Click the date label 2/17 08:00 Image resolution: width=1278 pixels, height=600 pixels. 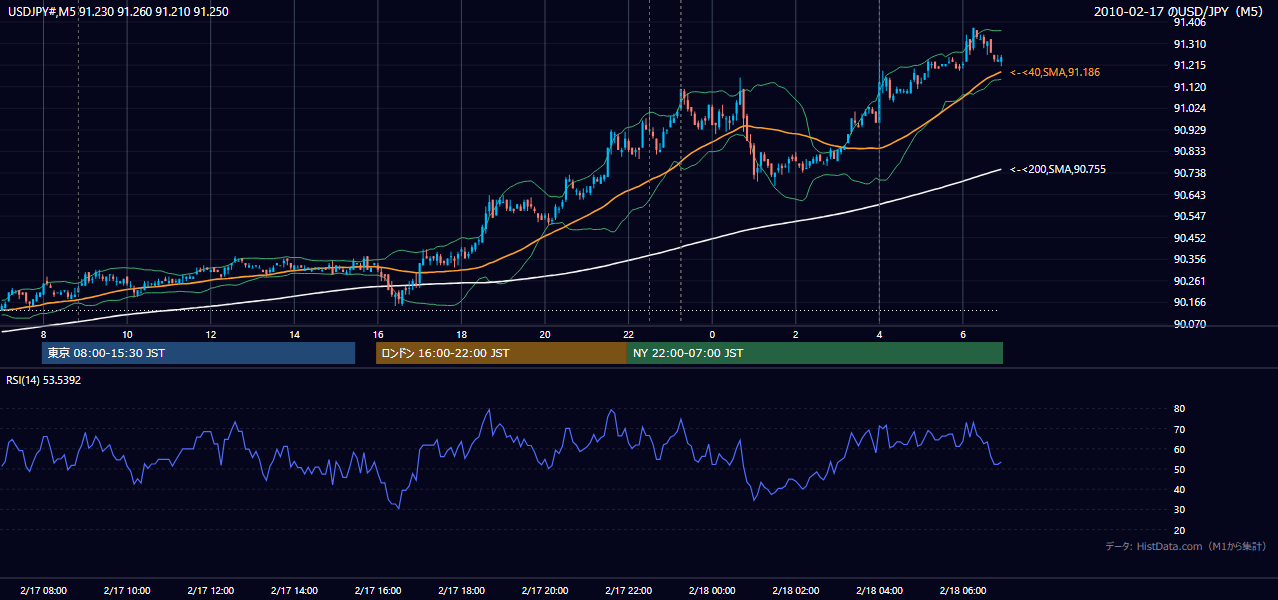point(43,591)
